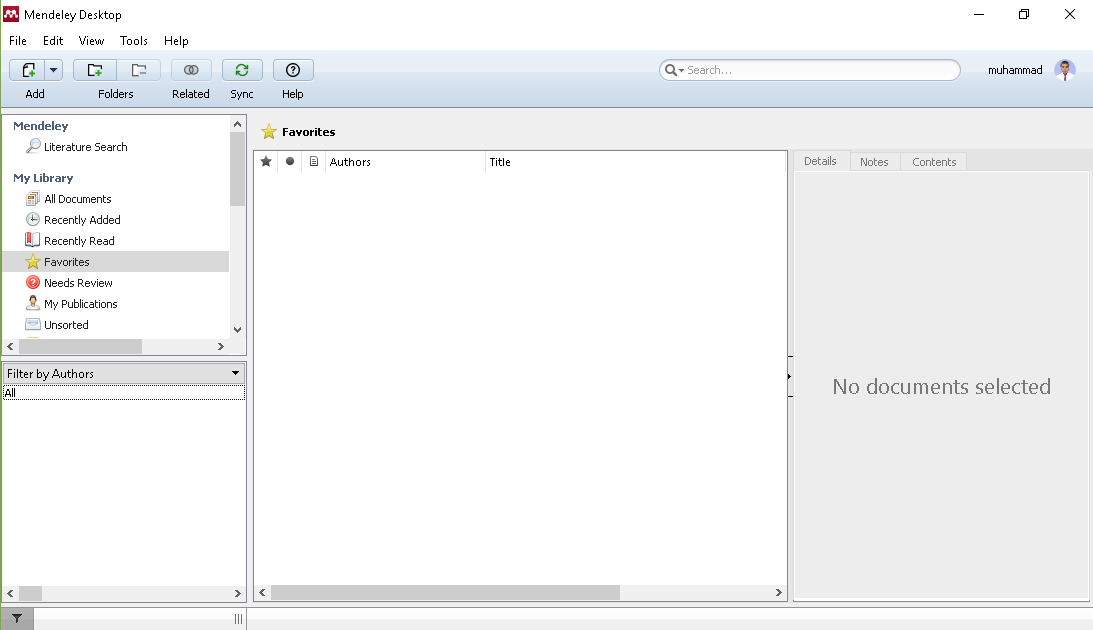Open the Add button dropdown arrow

tap(54, 70)
